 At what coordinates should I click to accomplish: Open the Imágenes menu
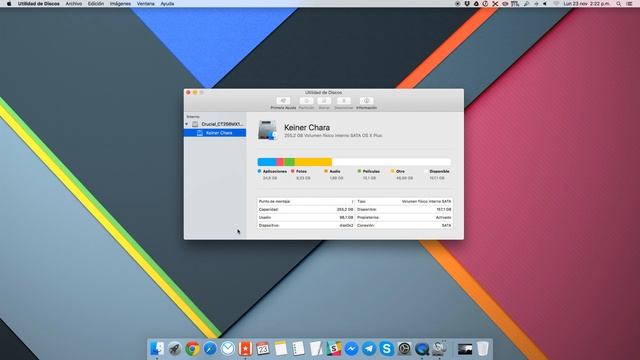[x=120, y=4]
